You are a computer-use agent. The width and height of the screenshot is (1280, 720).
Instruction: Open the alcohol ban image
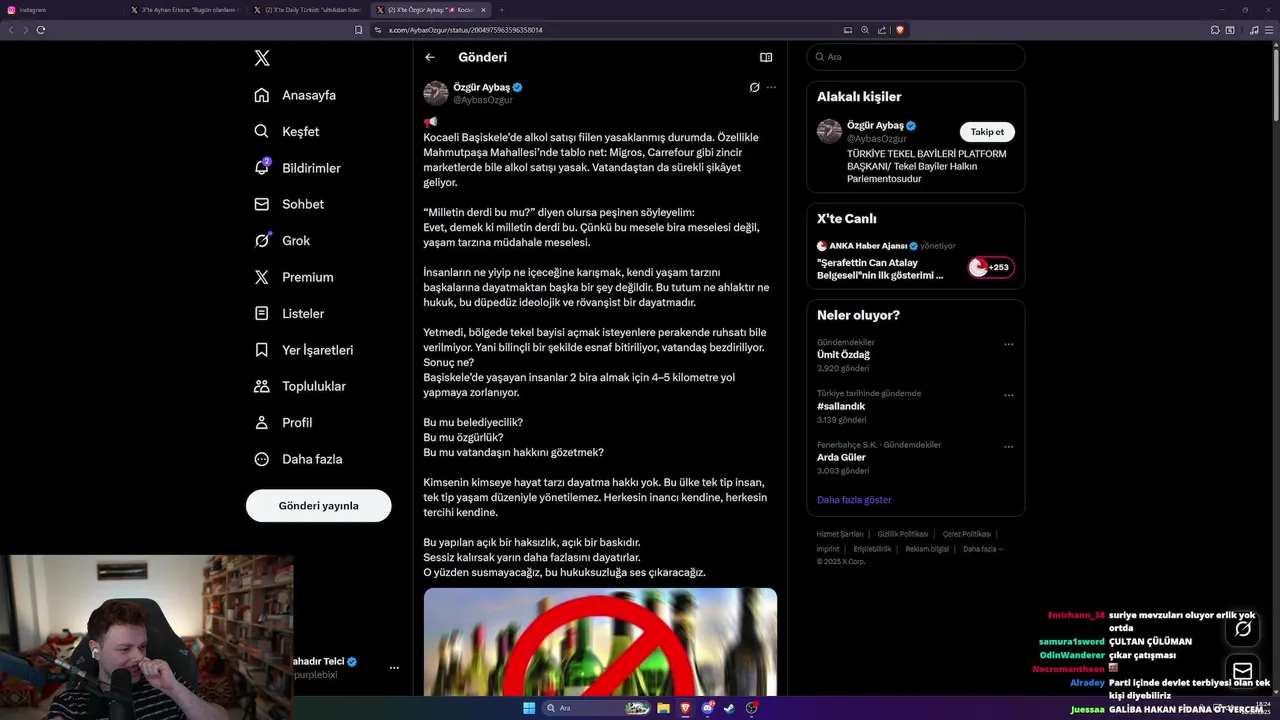click(x=600, y=641)
